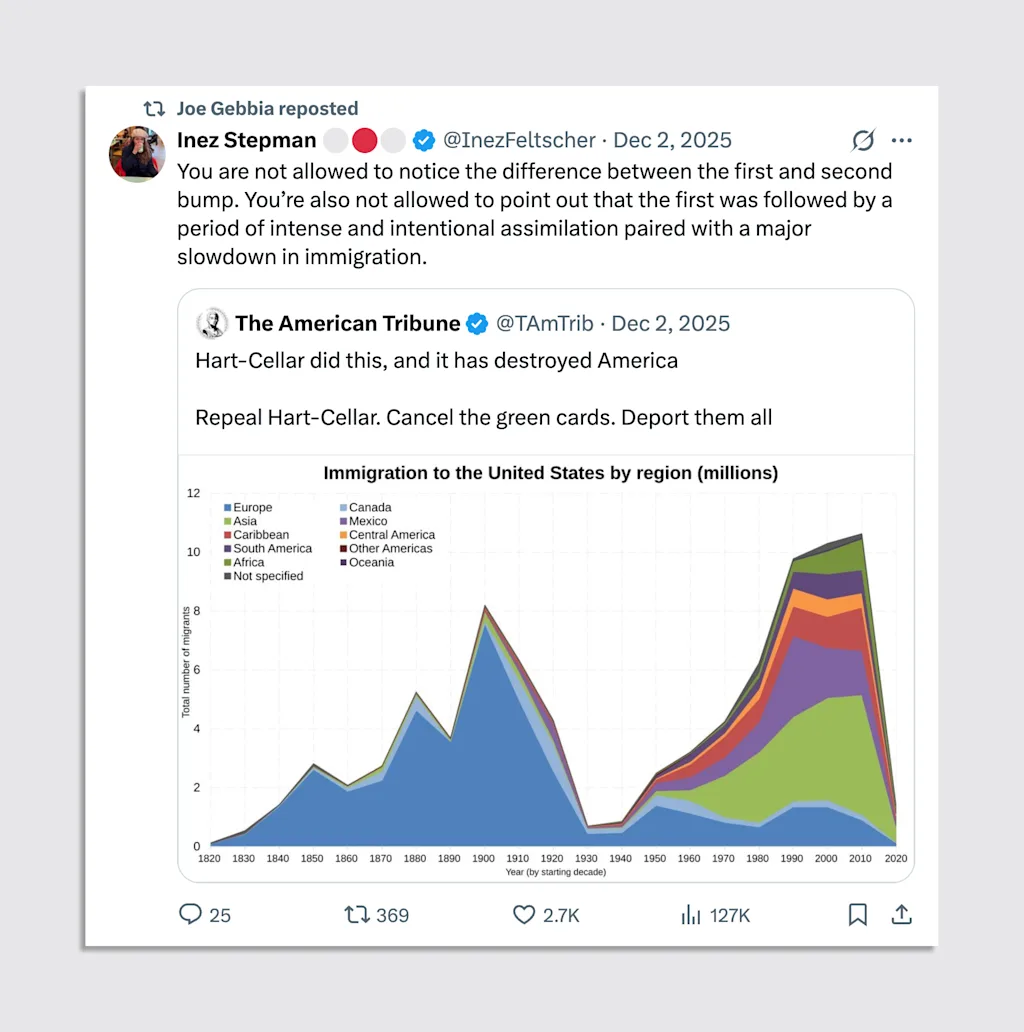Open The American Tribune avatar
Viewport: 1024px width, 1032px height.
[x=212, y=323]
